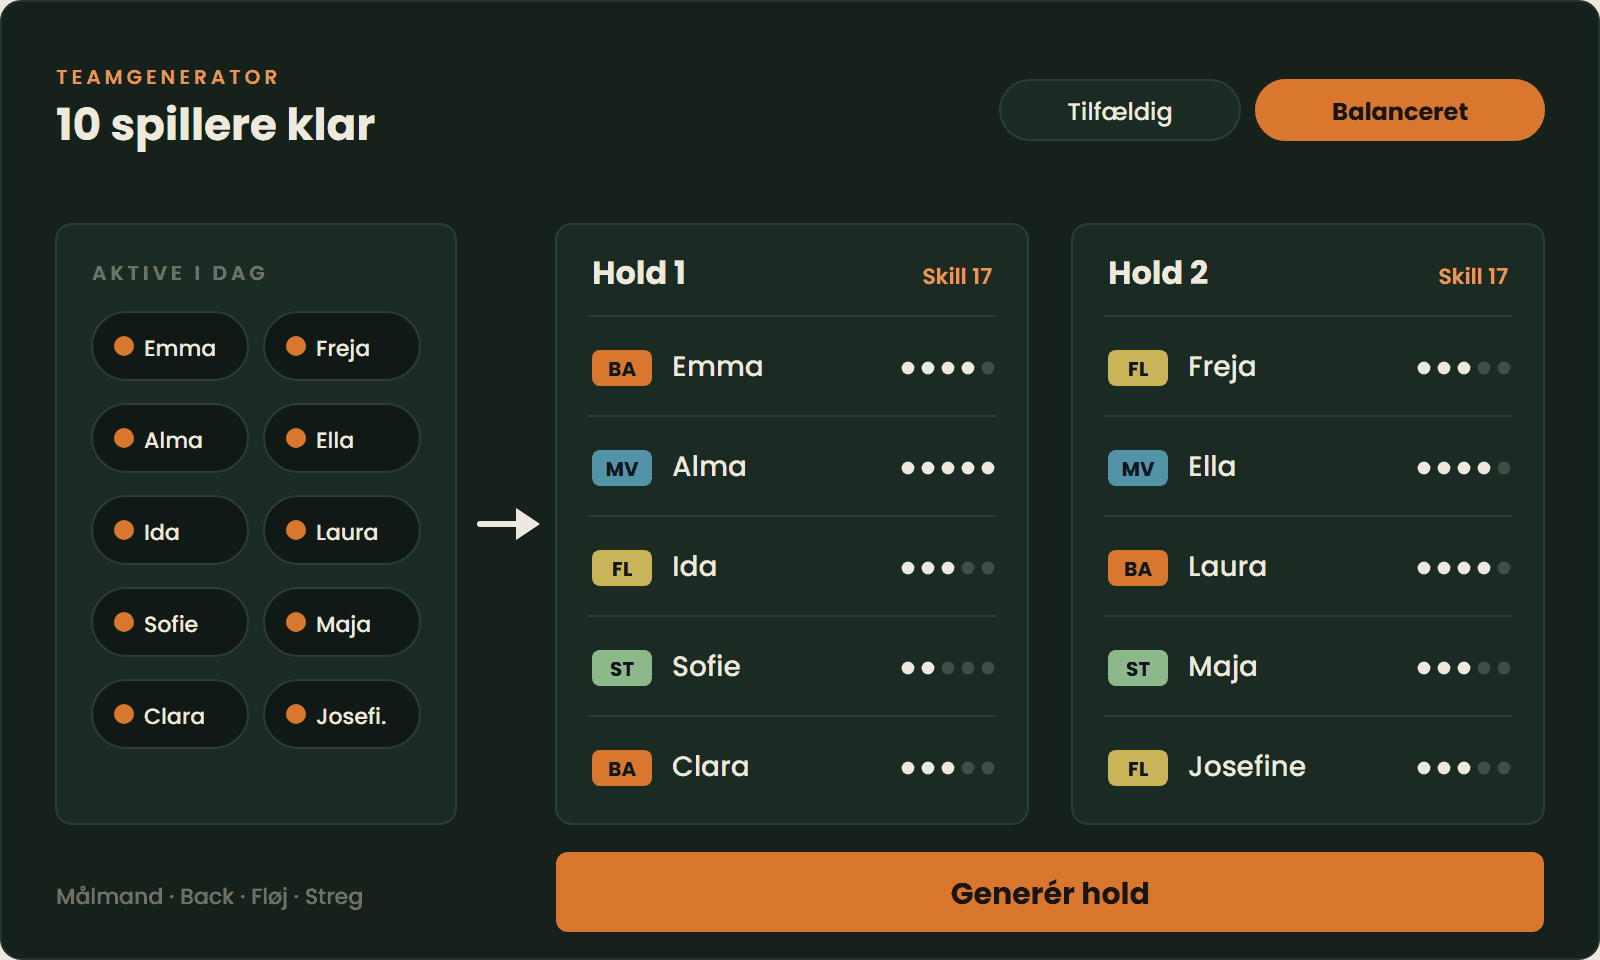Click Ida's skill rating dots
The height and width of the screenshot is (960, 1600).
(948, 568)
